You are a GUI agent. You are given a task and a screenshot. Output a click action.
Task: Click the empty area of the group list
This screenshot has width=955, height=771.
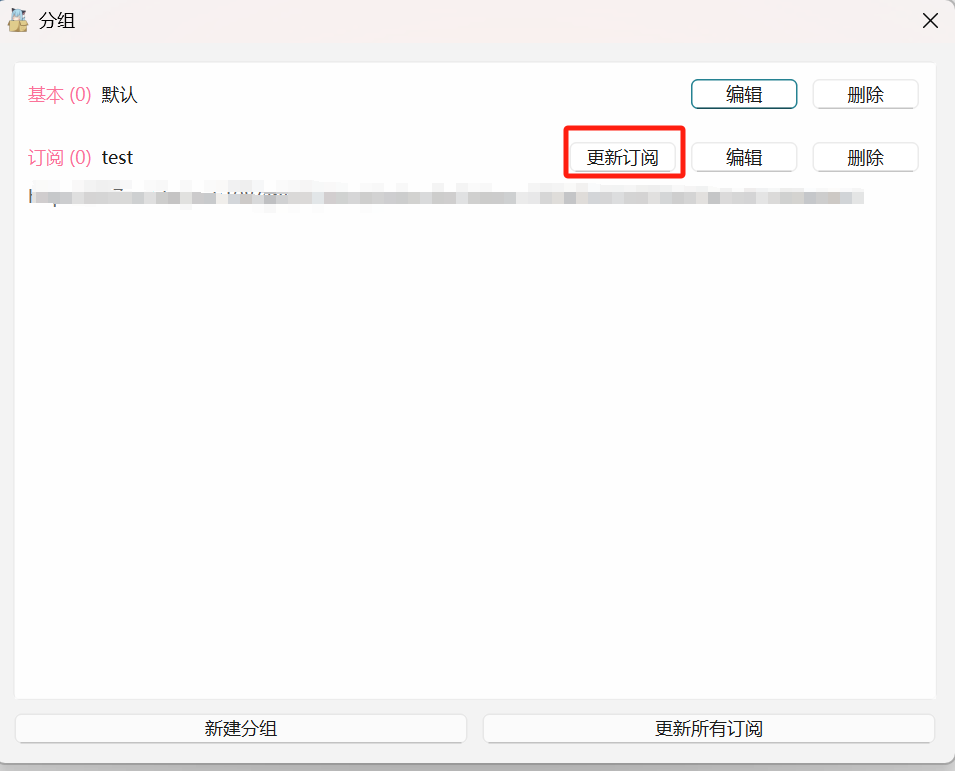(x=475, y=450)
